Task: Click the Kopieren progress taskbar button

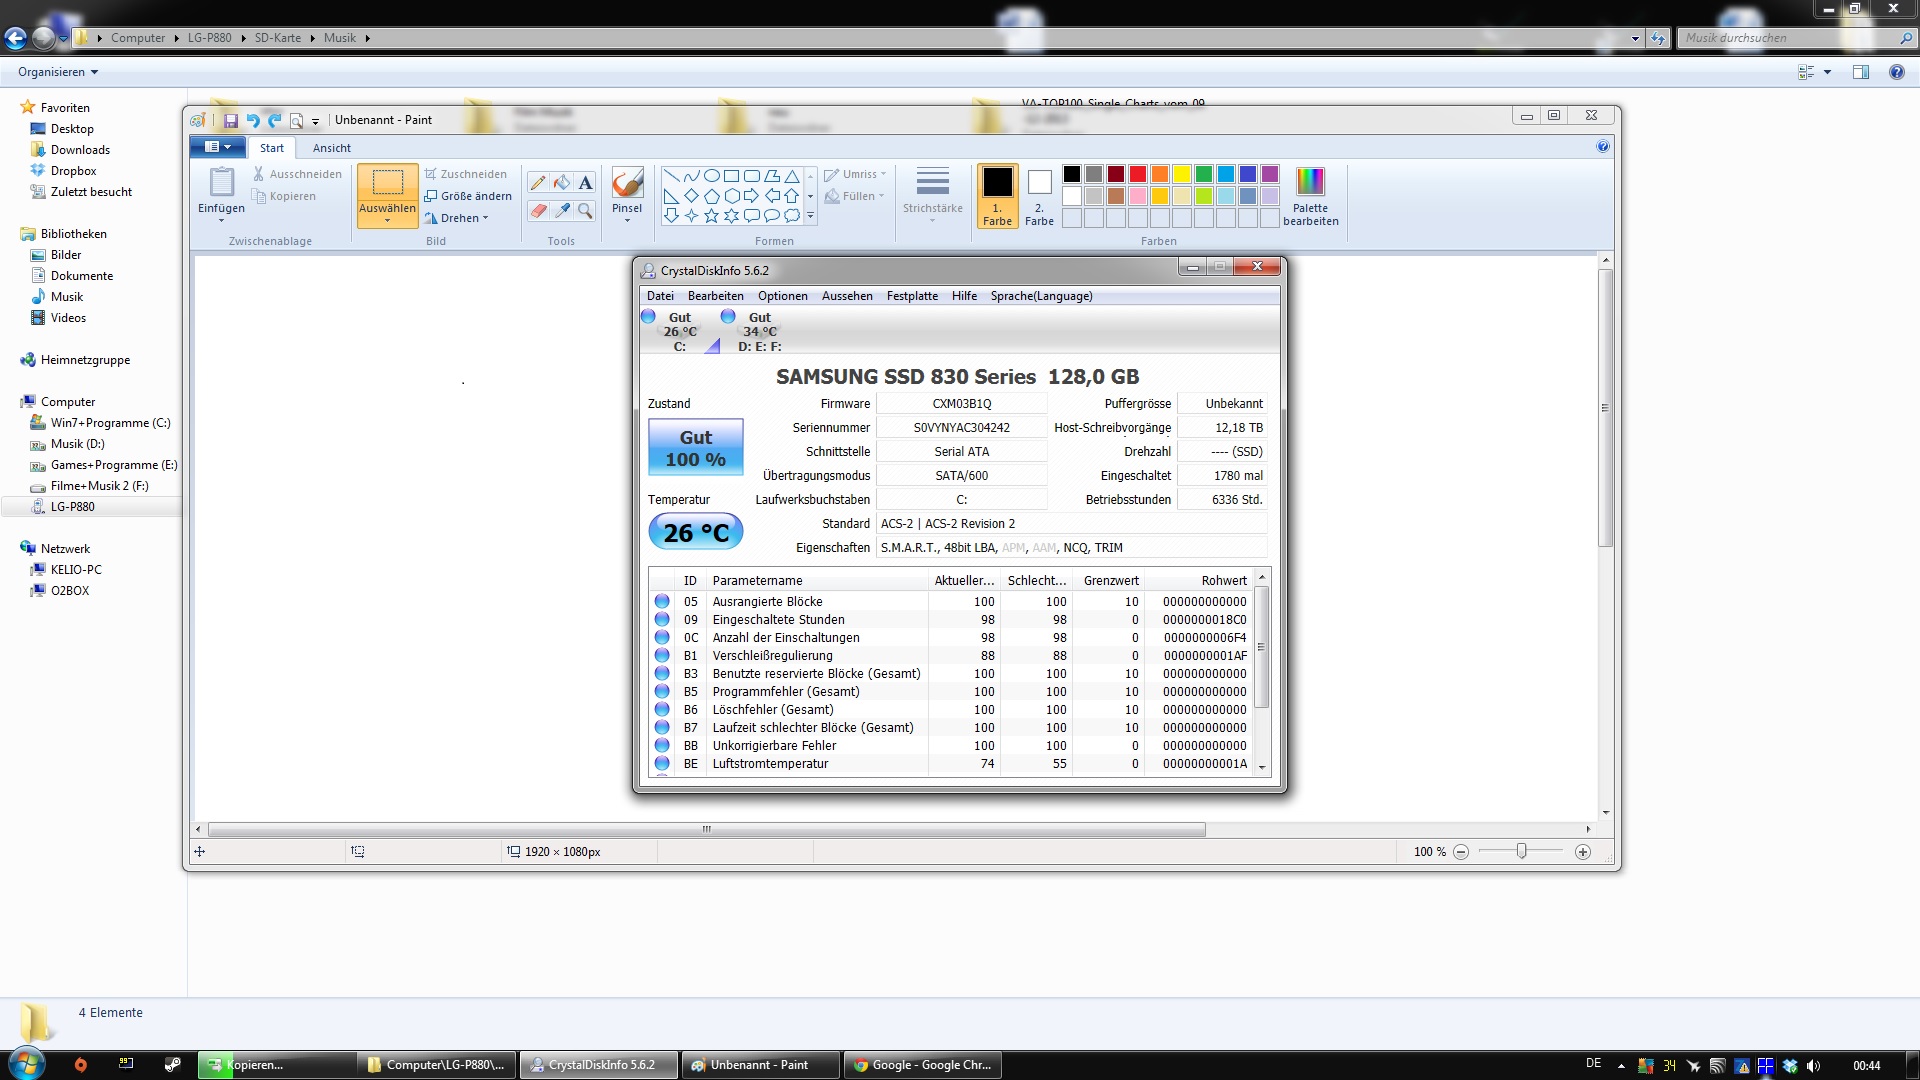Action: (x=276, y=1065)
